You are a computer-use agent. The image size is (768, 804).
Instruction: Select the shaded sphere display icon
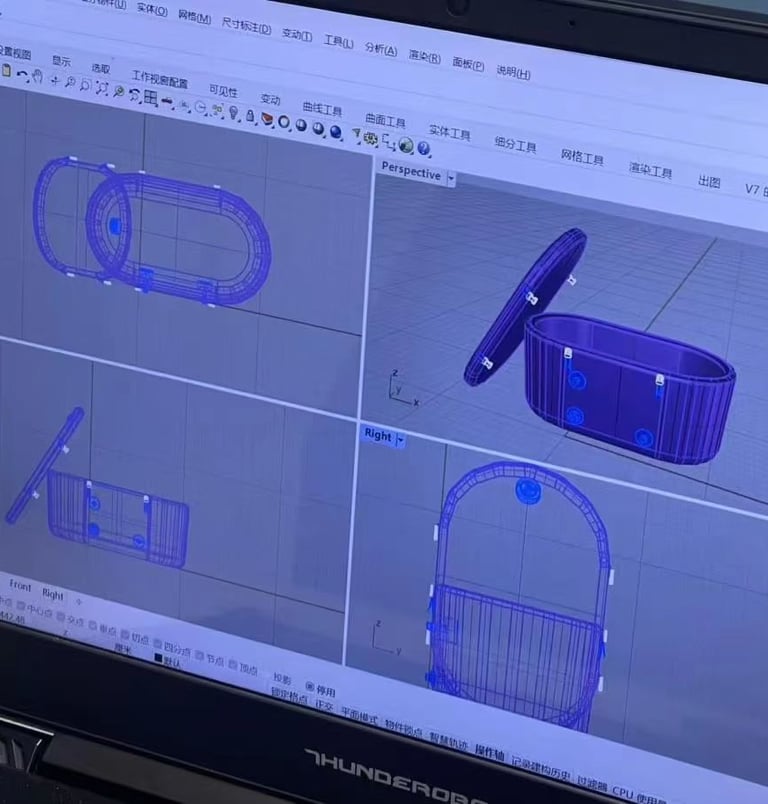[301, 126]
